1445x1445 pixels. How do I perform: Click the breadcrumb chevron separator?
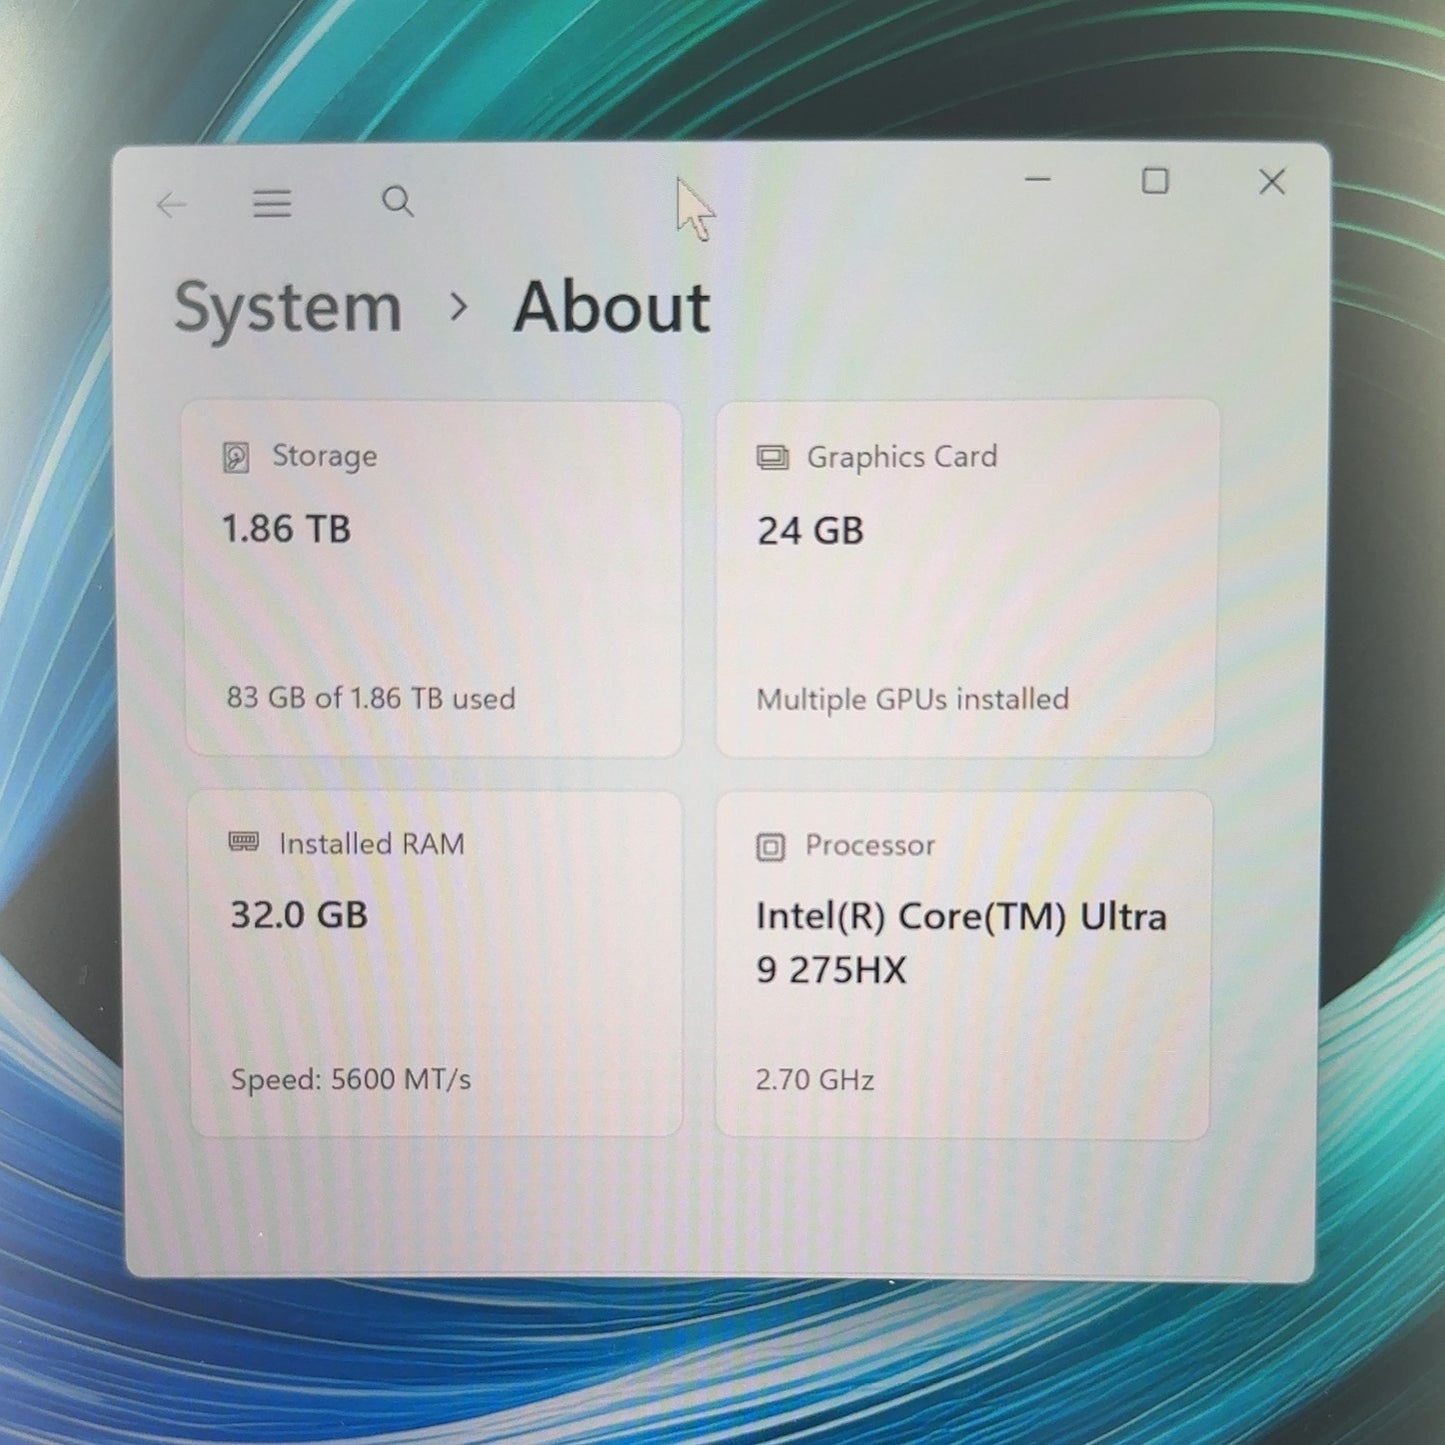[x=459, y=307]
